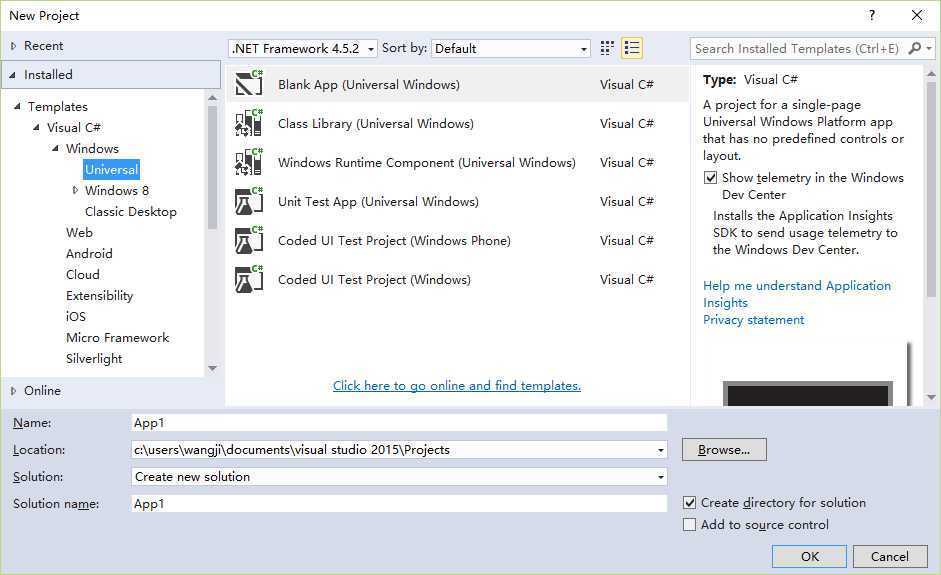Click the template tree scroll up arrow
The width and height of the screenshot is (941, 575).
pos(212,97)
